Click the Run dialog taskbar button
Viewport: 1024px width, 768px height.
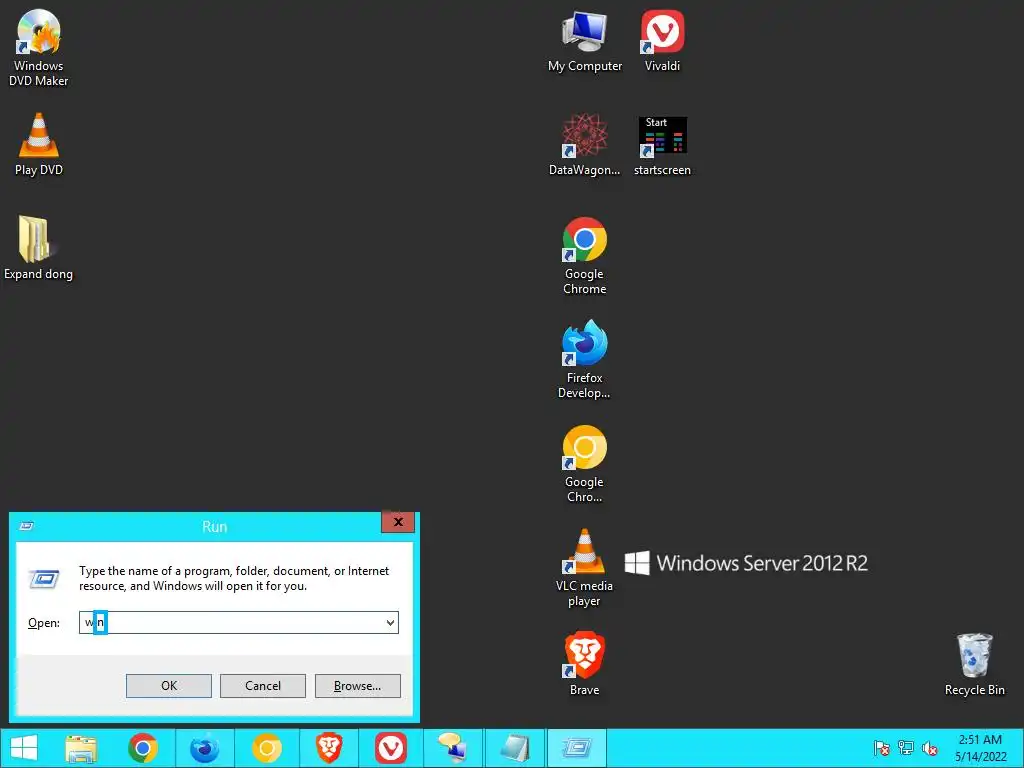point(577,748)
